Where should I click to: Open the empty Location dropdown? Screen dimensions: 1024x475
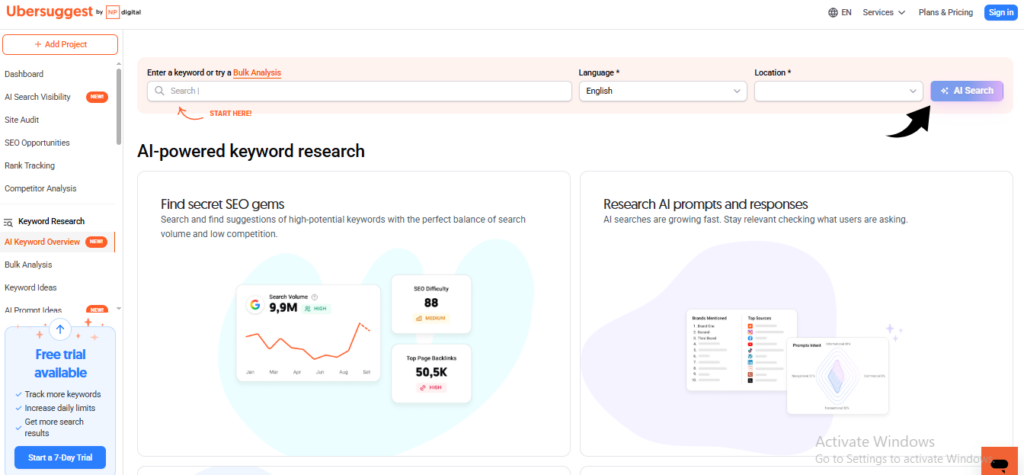pyautogui.click(x=839, y=91)
